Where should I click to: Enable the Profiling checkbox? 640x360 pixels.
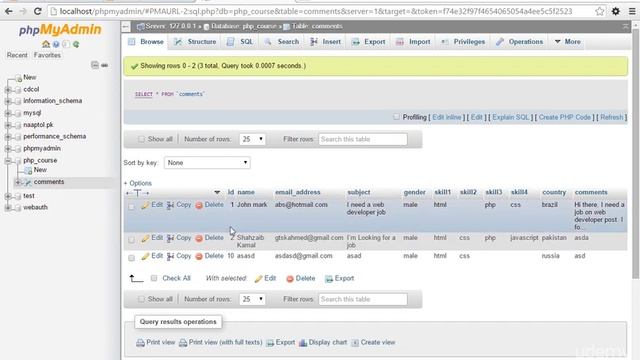click(396, 117)
